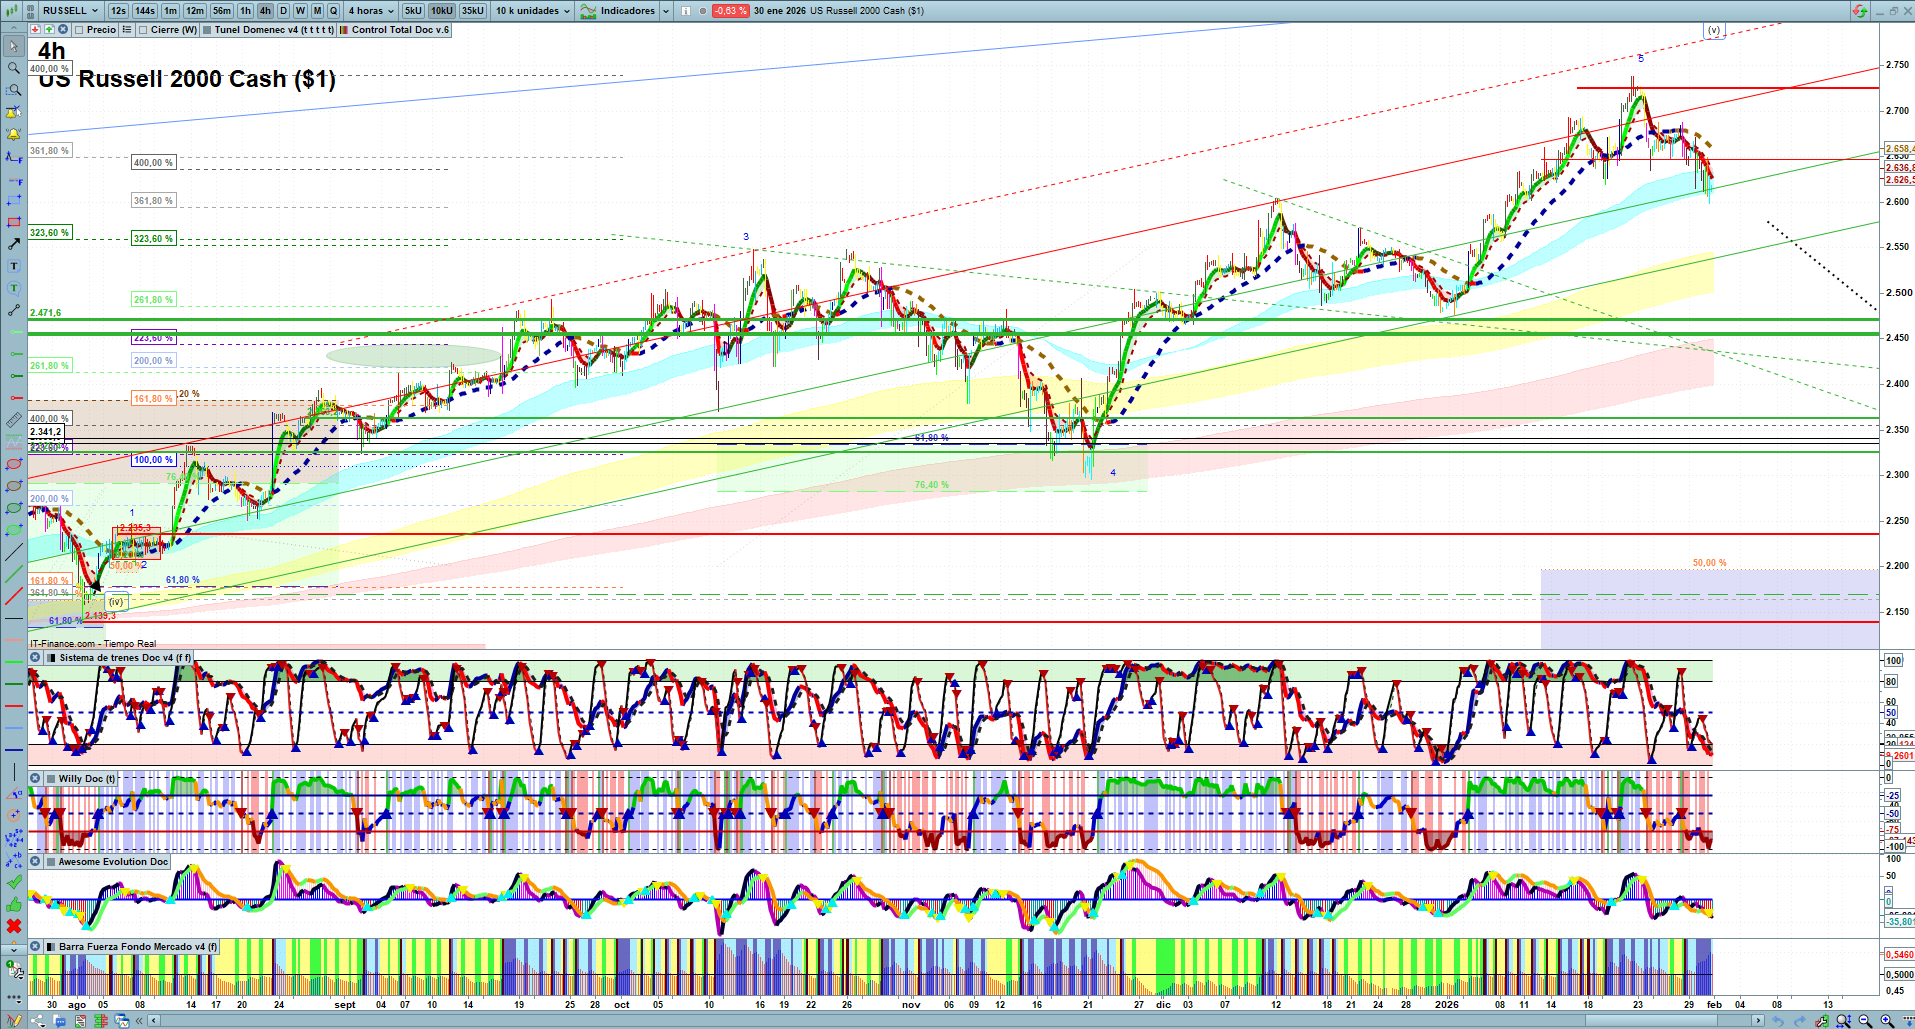
Task: Open the RUSSELL instrument dropdown
Action: [70, 11]
